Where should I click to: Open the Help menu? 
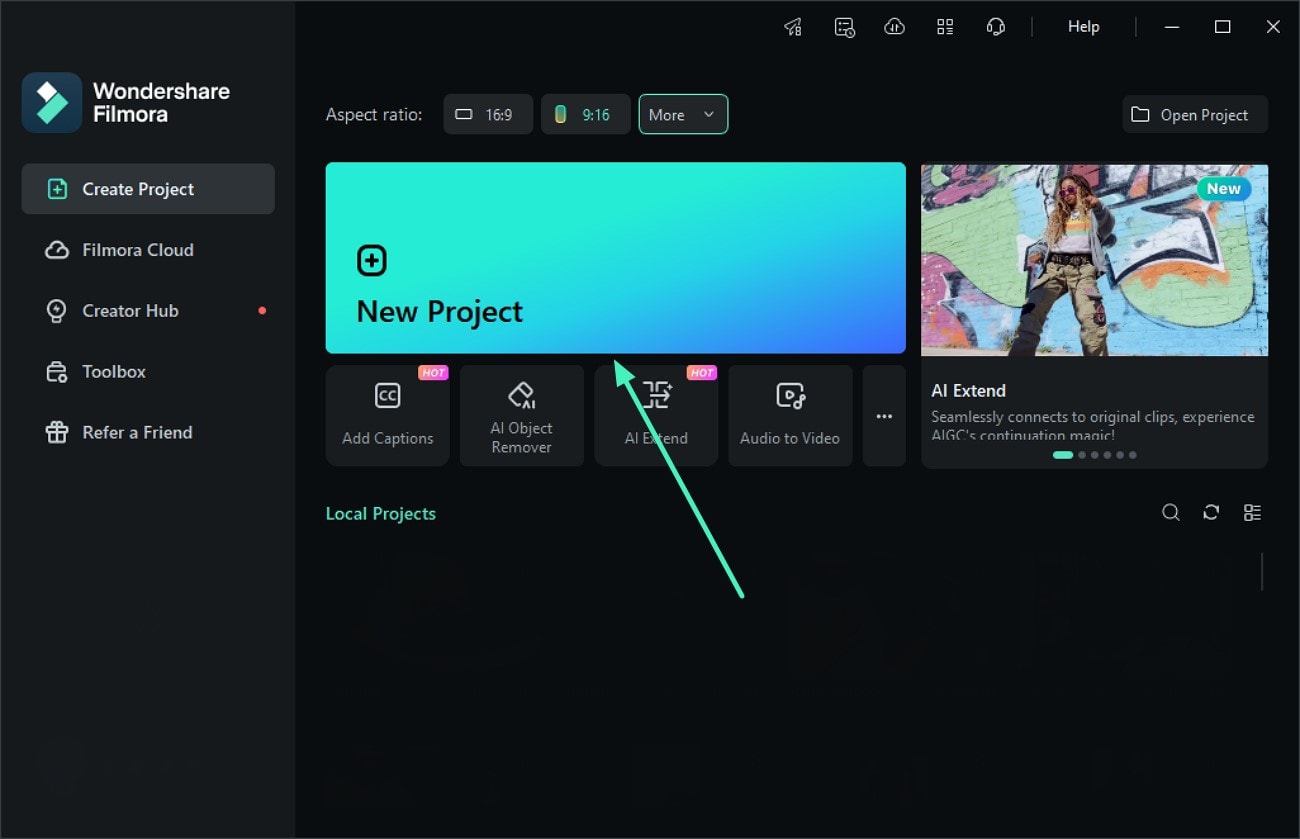1083,26
